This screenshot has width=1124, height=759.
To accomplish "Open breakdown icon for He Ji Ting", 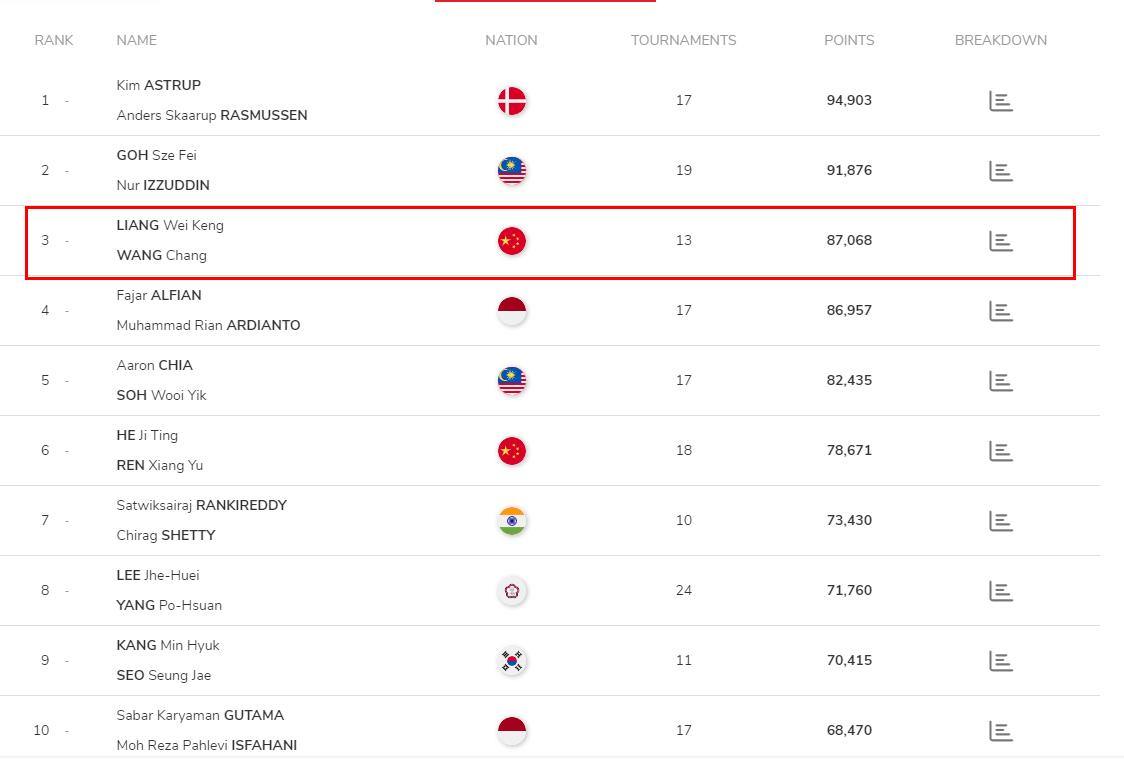I will click(x=1000, y=452).
